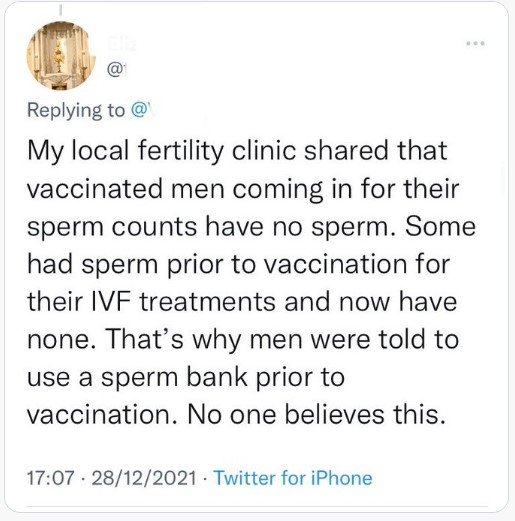The width and height of the screenshot is (515, 521).
Task: Click the 28/12/2021 date
Action: (144, 478)
